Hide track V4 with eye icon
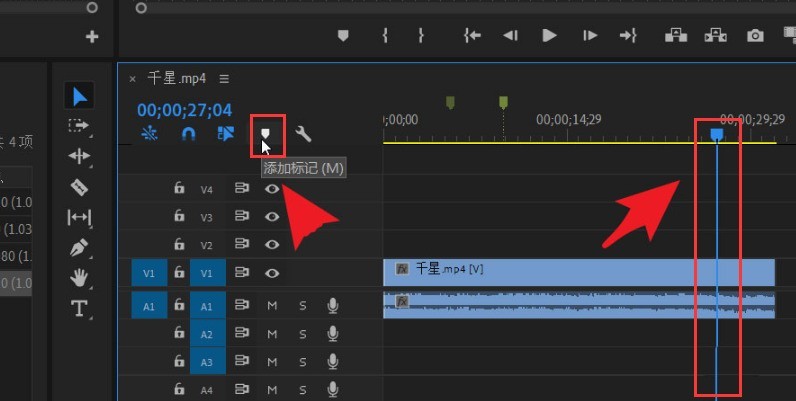The image size is (796, 401). click(x=272, y=189)
